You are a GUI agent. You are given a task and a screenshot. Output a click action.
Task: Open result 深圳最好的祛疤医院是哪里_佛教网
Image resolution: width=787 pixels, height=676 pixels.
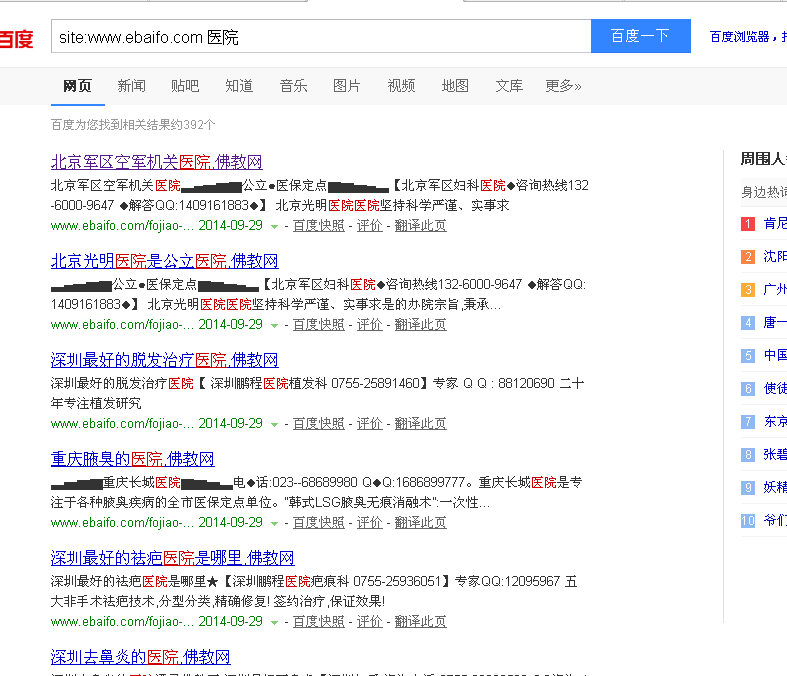[x=173, y=558]
